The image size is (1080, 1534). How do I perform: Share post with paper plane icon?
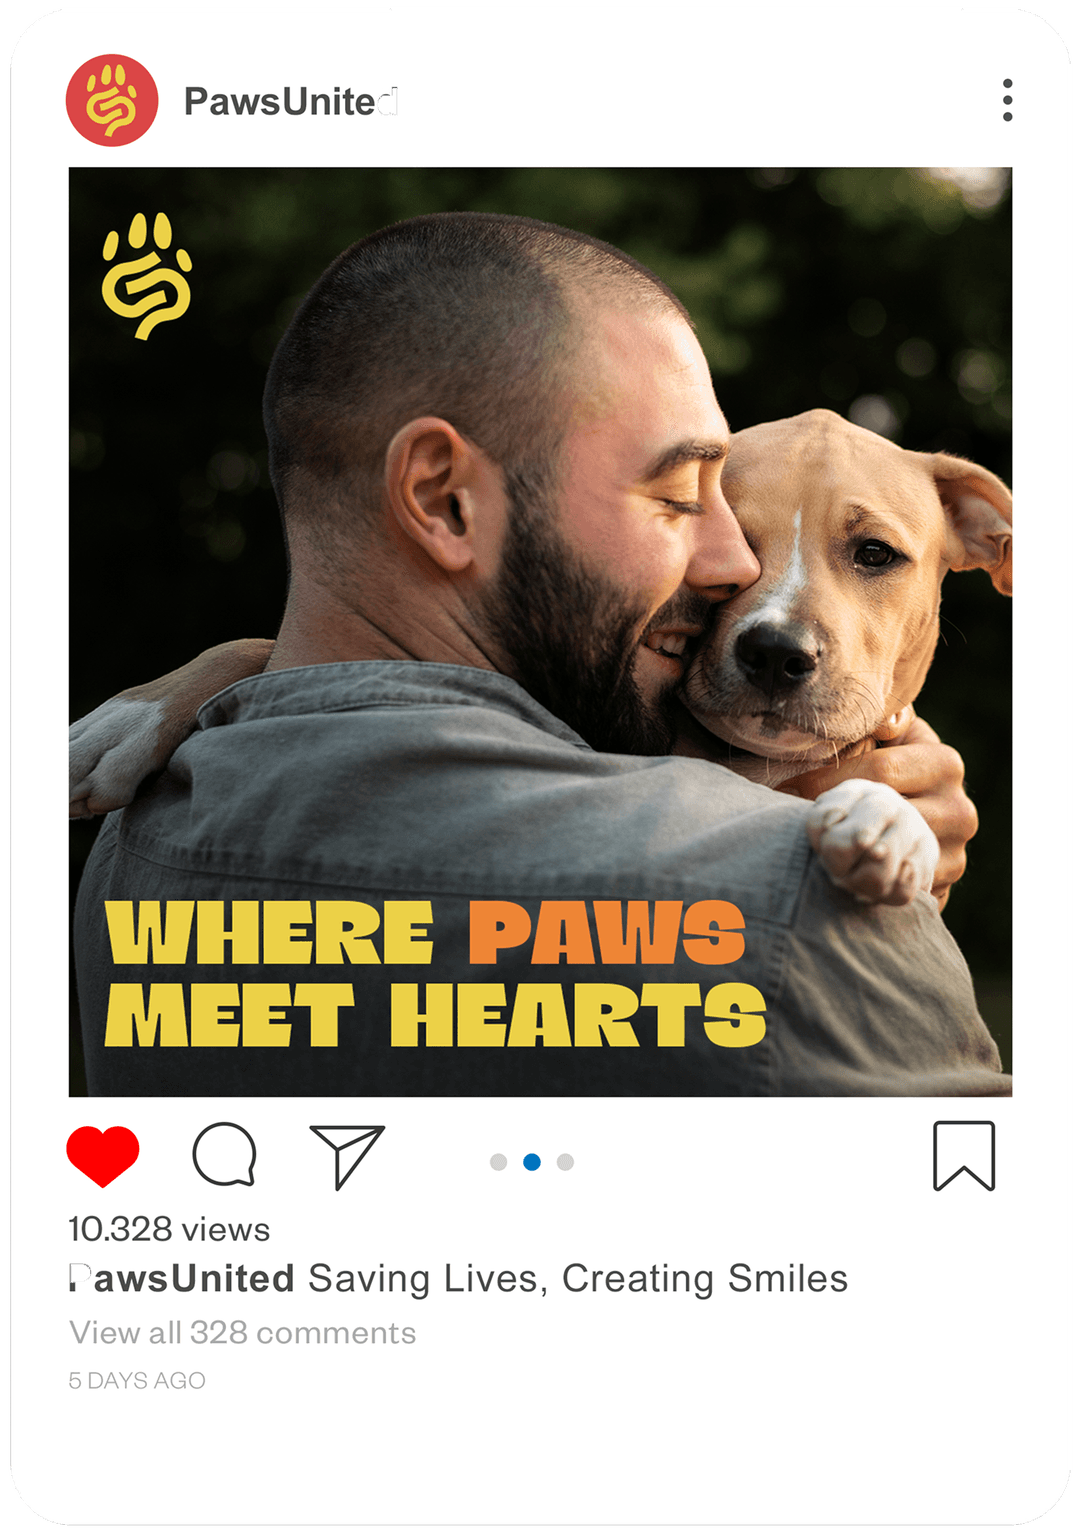[347, 1156]
